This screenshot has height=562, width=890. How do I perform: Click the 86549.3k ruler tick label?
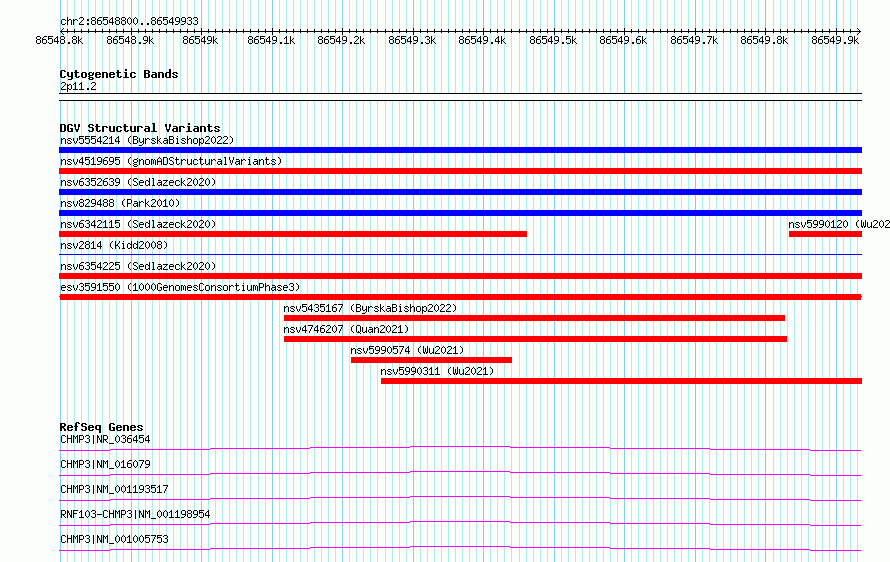pos(412,40)
